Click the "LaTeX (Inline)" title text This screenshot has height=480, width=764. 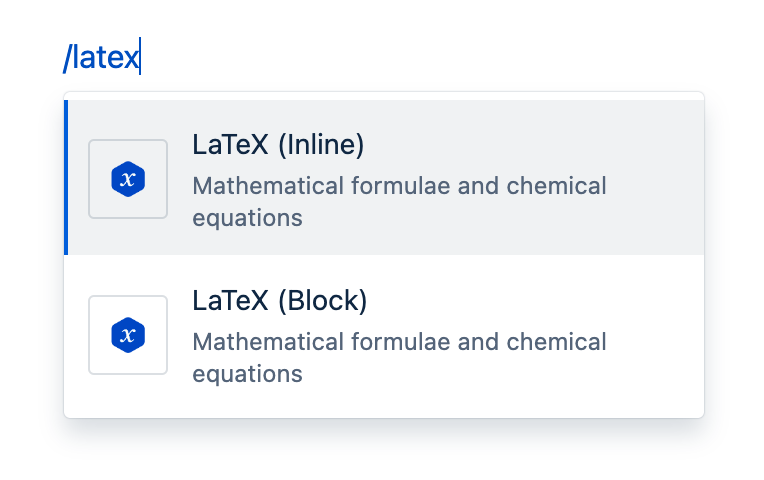(x=278, y=146)
